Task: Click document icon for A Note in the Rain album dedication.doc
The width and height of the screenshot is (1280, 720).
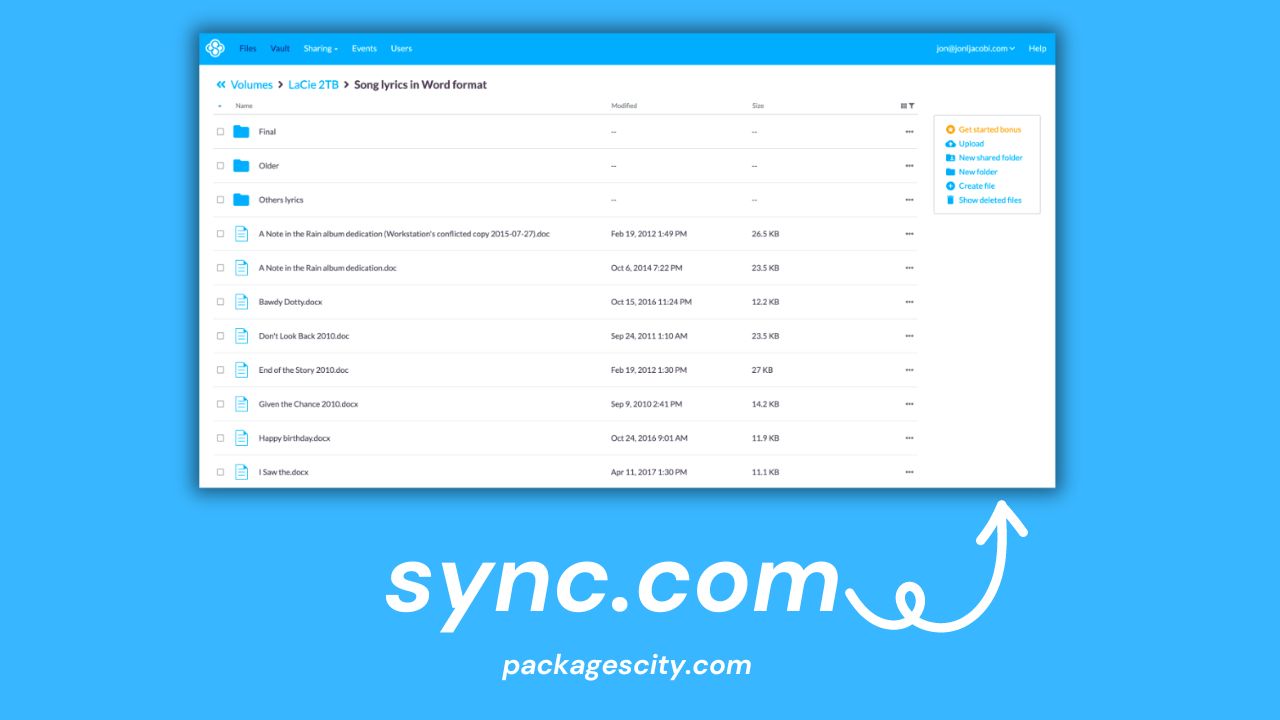Action: tap(241, 268)
